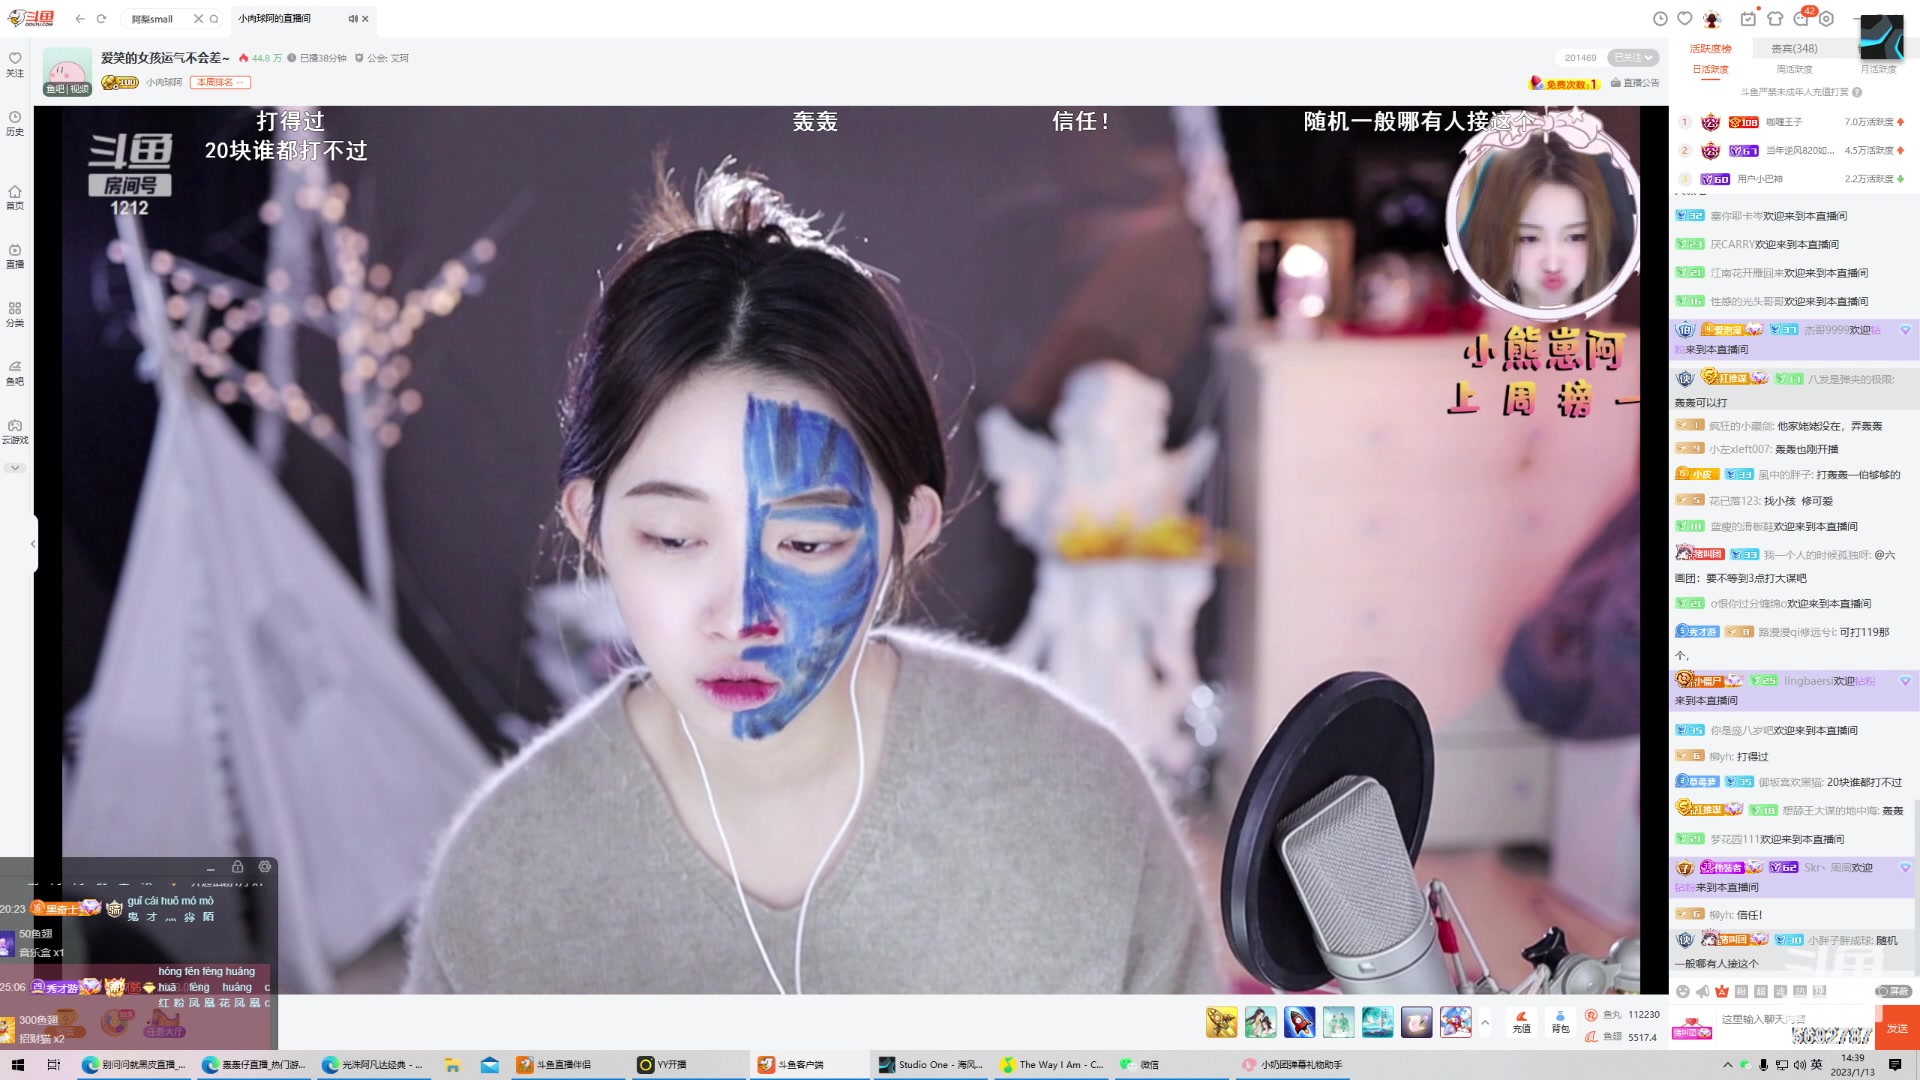Expand lingbaersi welcome message arrow

(x=1905, y=681)
